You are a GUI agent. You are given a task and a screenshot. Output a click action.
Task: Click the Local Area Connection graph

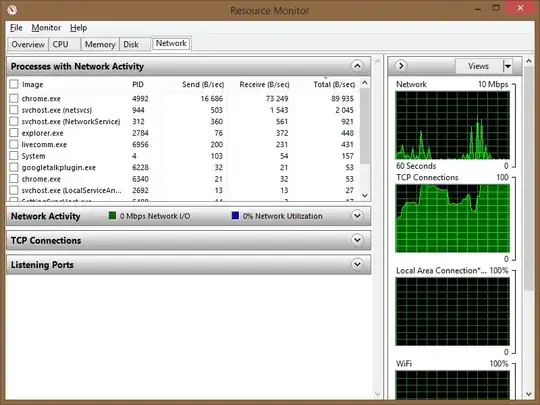453,311
